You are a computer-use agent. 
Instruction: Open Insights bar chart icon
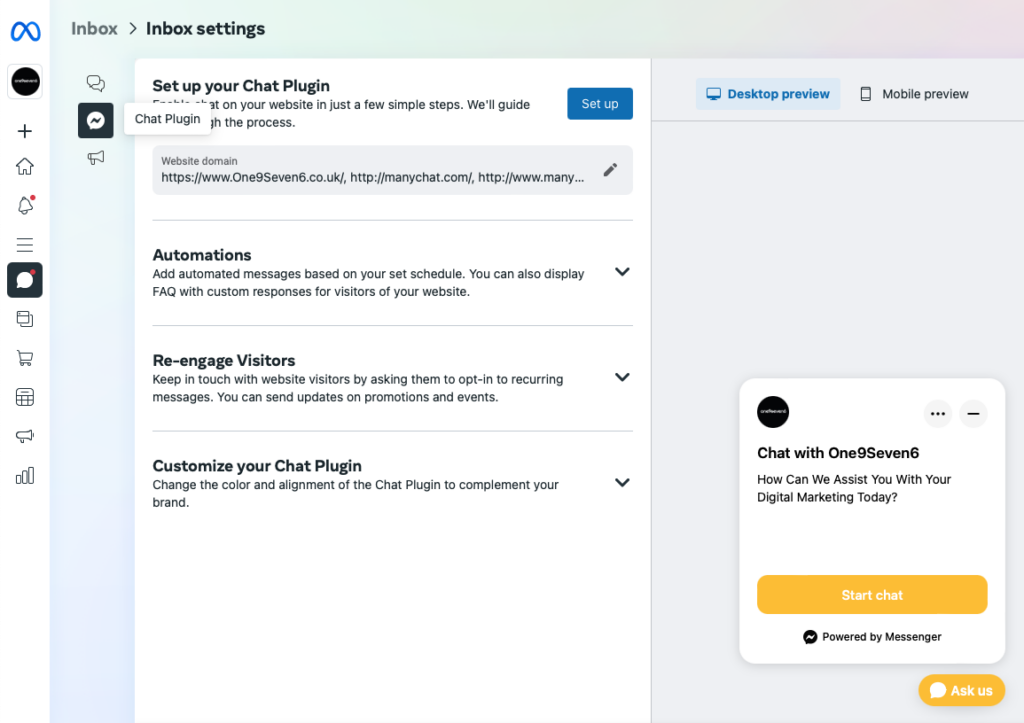point(25,476)
